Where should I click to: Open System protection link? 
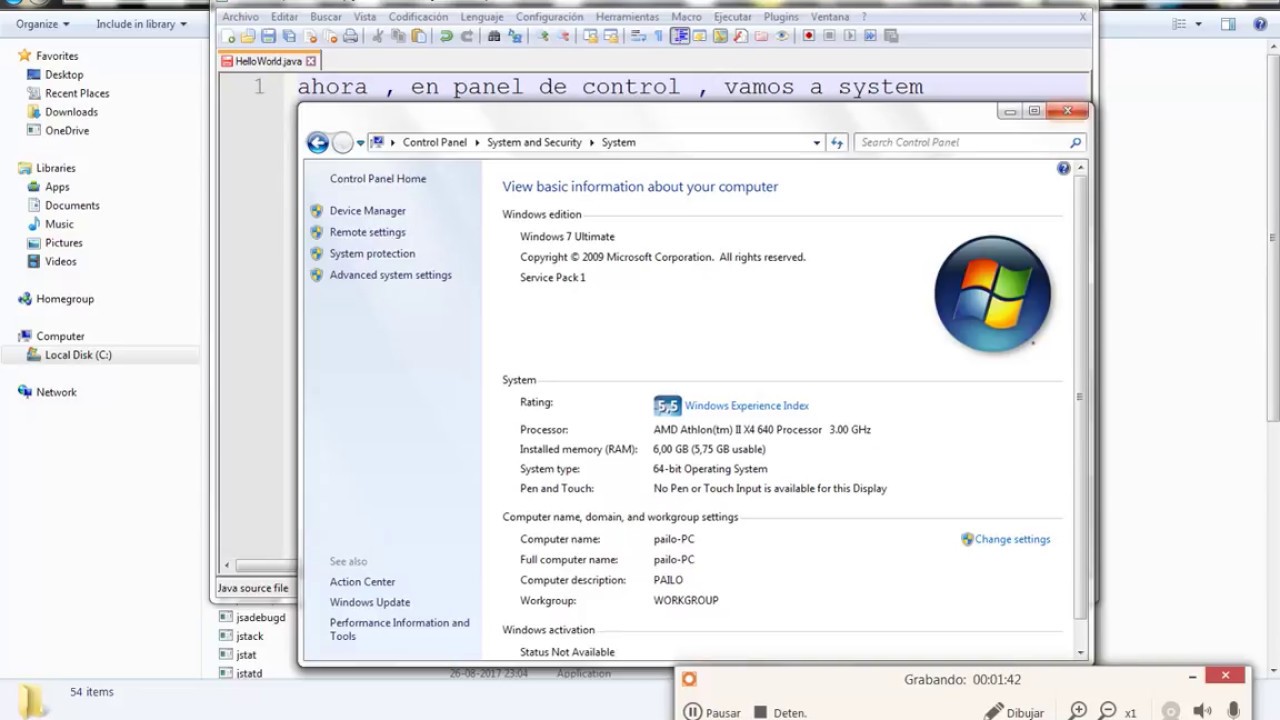pyautogui.click(x=372, y=254)
